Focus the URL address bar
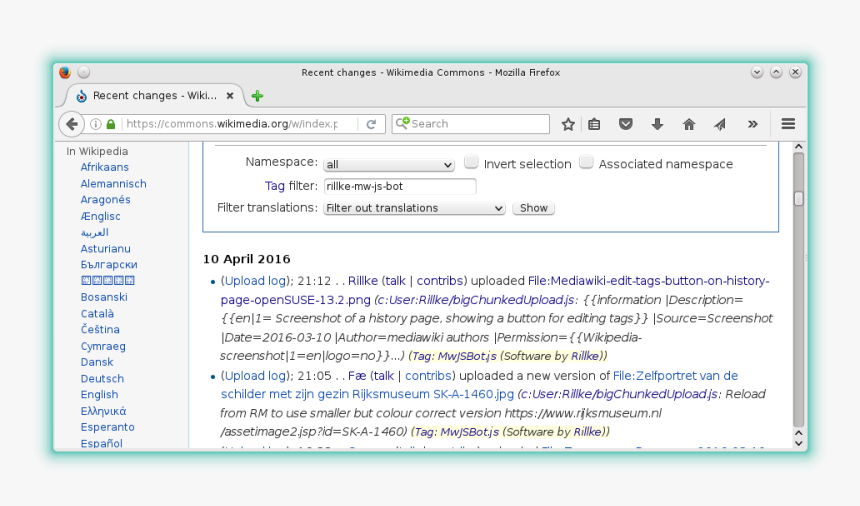 point(232,124)
